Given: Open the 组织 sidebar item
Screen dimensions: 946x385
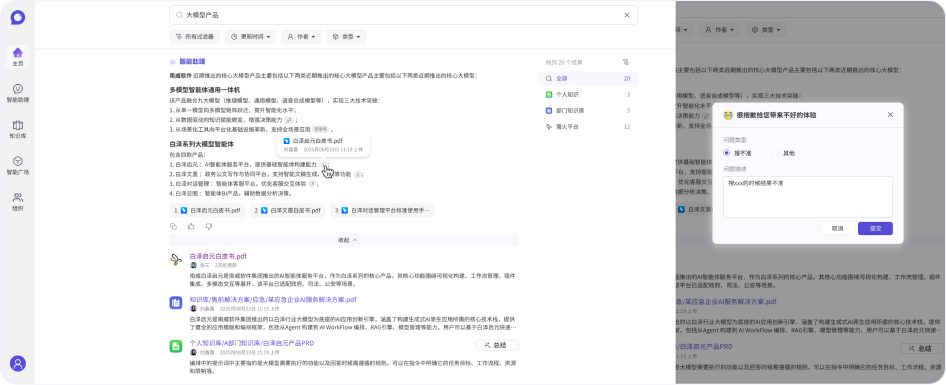Looking at the screenshot, I should click(17, 202).
